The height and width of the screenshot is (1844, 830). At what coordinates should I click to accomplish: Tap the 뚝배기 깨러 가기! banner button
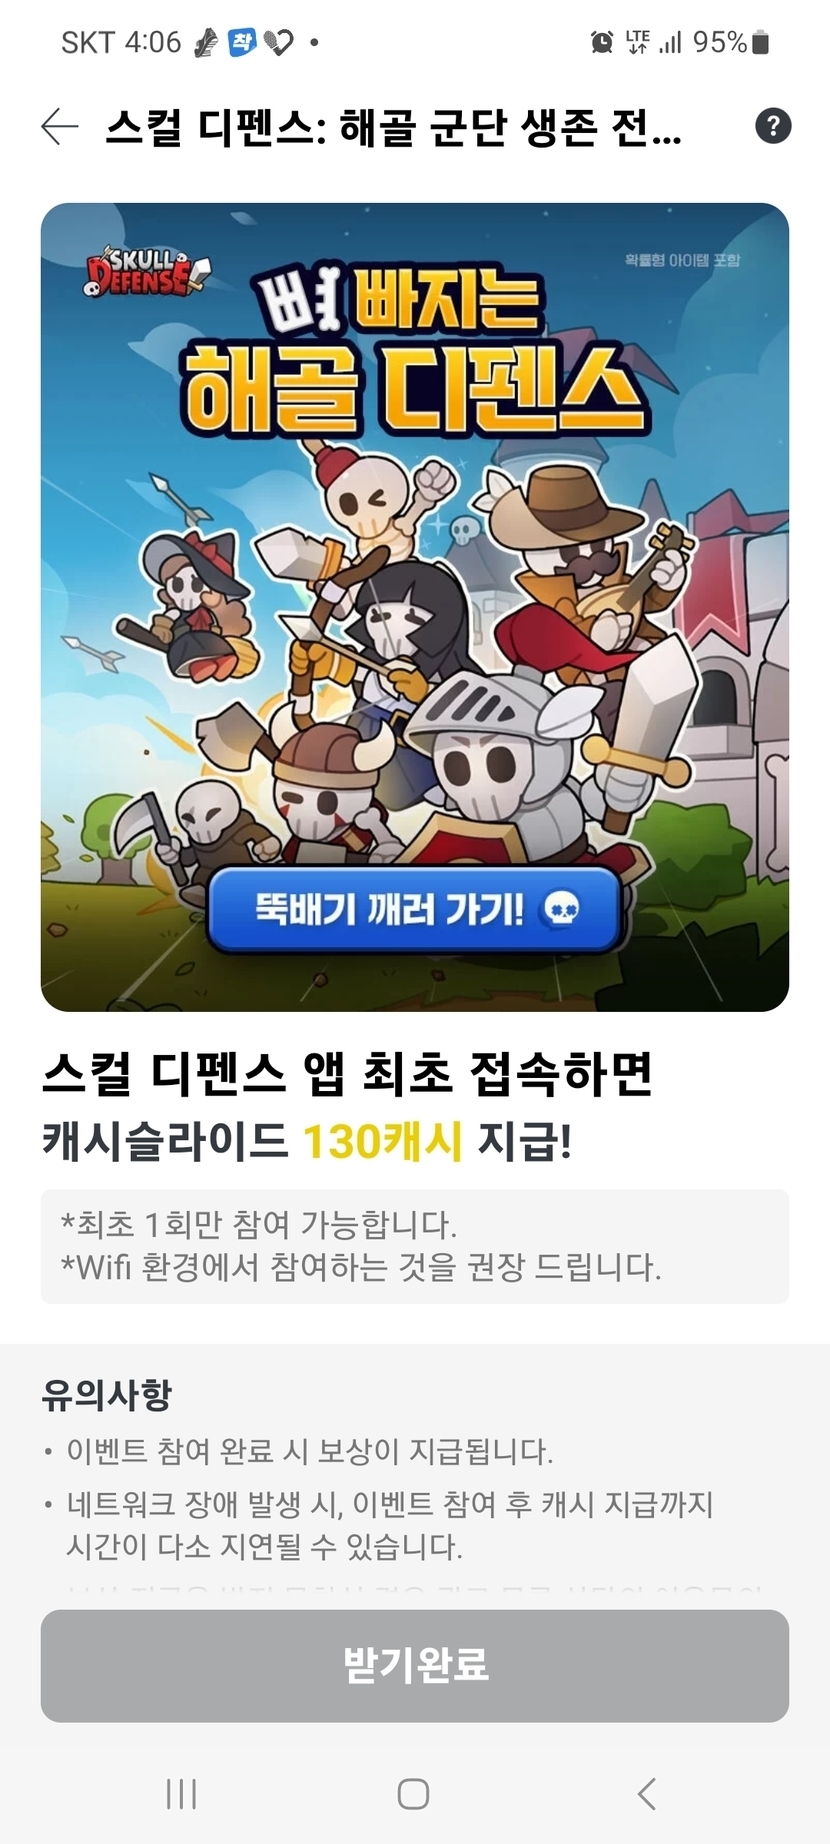pos(414,909)
